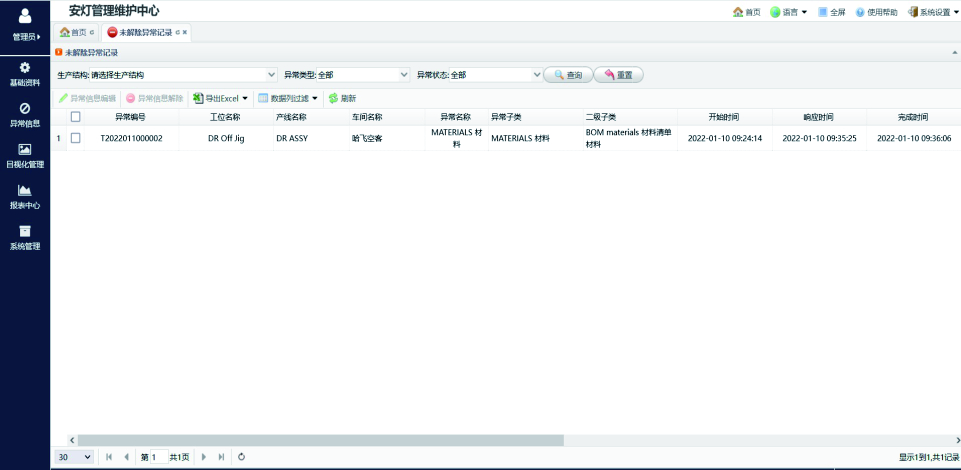Expand the 生产结构 dropdown

pos(272,75)
